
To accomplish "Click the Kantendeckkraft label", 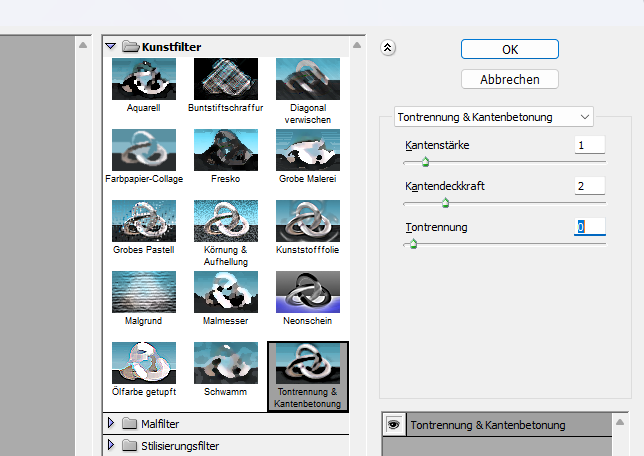I will (x=445, y=186).
